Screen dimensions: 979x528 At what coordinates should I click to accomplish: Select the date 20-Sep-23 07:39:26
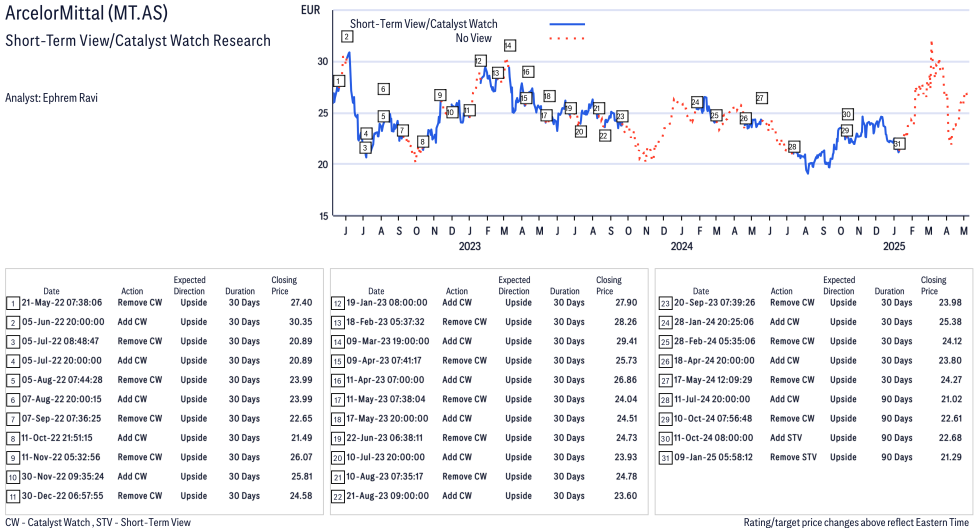coord(714,303)
